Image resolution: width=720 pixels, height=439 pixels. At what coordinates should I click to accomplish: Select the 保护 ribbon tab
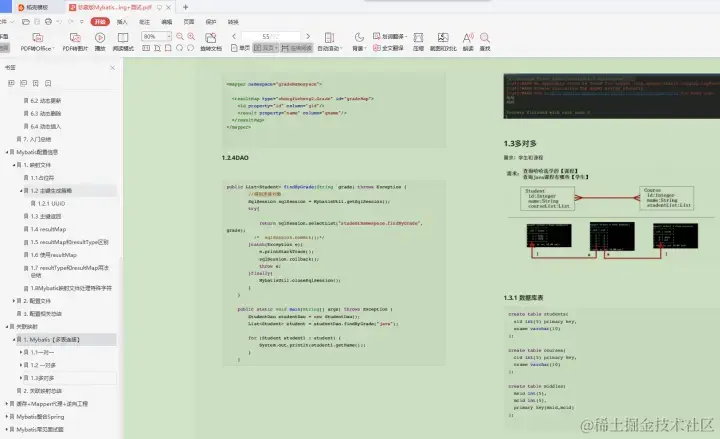211,22
